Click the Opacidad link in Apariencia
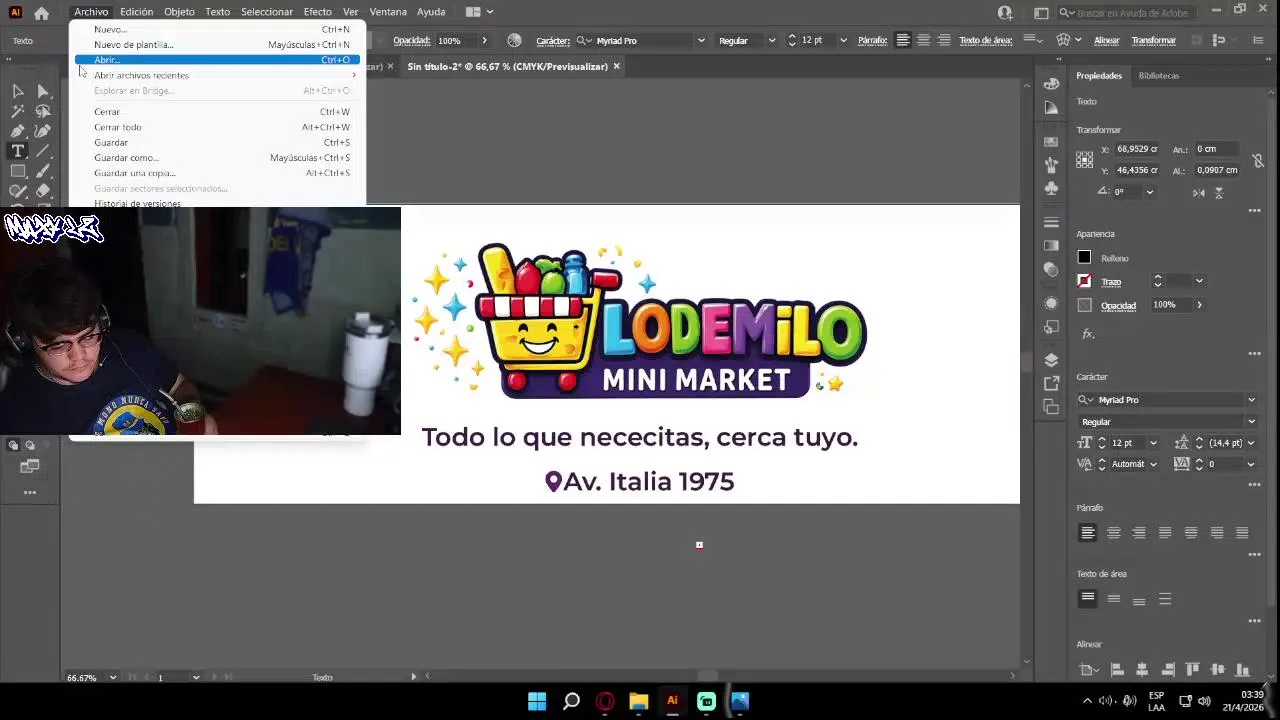The width and height of the screenshot is (1280, 720). tap(1118, 305)
